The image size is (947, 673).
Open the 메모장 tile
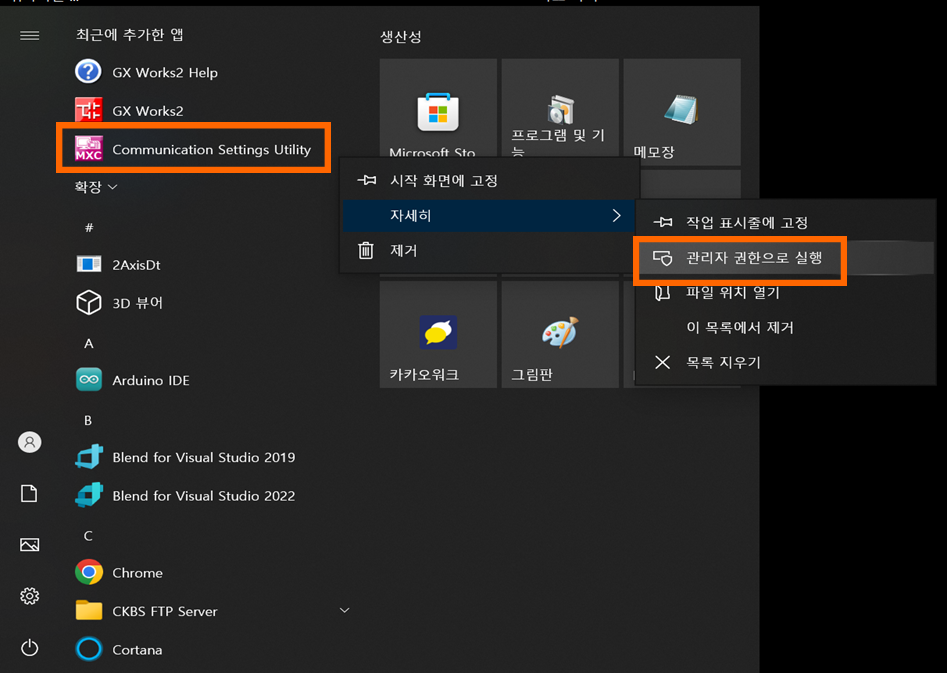(x=682, y=112)
